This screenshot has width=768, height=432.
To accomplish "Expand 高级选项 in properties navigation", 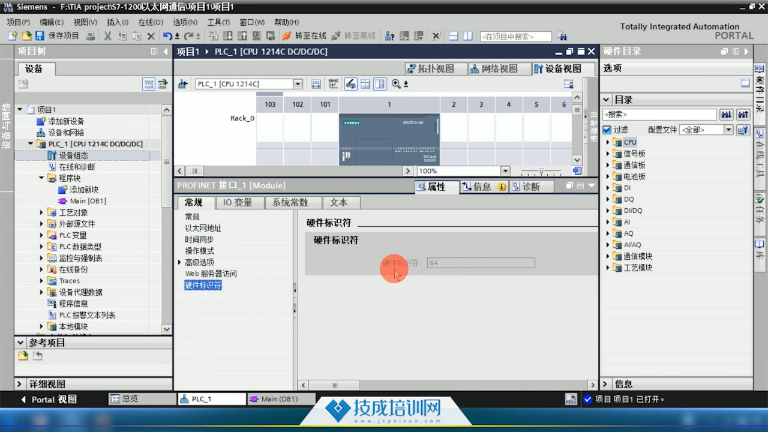I will point(180,263).
